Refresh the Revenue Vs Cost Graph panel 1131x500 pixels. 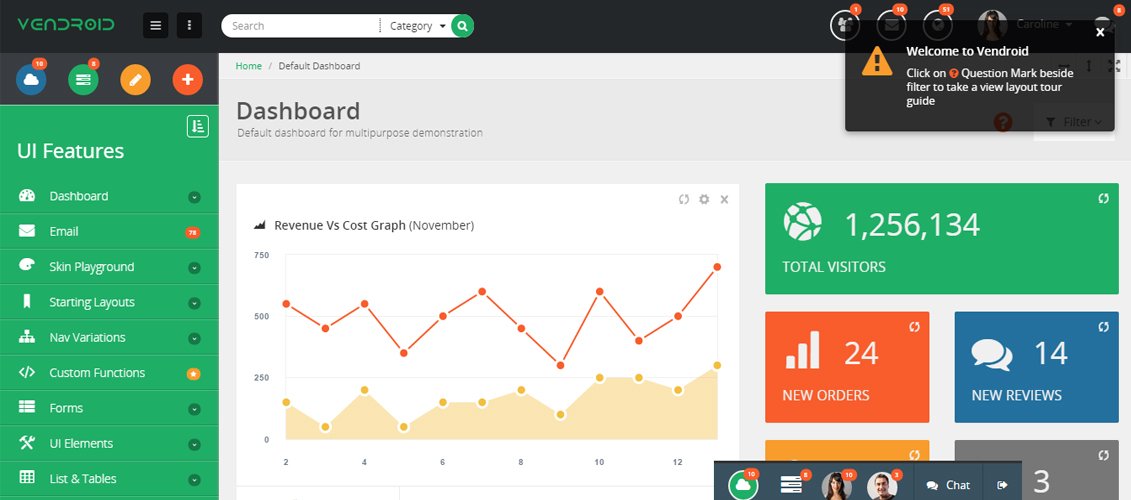pos(684,199)
